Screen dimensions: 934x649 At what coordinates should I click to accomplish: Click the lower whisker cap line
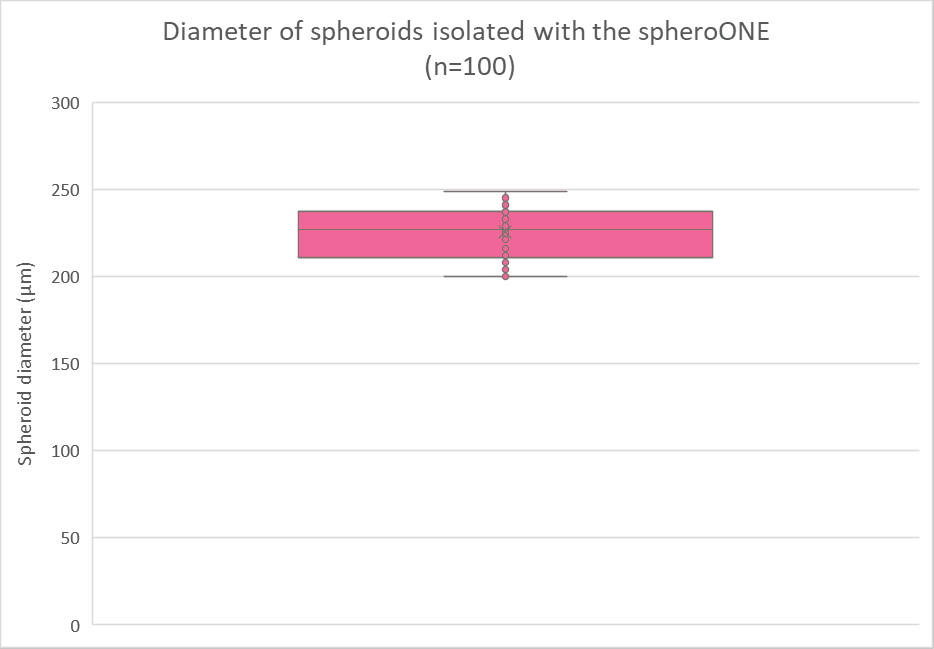[x=540, y=276]
